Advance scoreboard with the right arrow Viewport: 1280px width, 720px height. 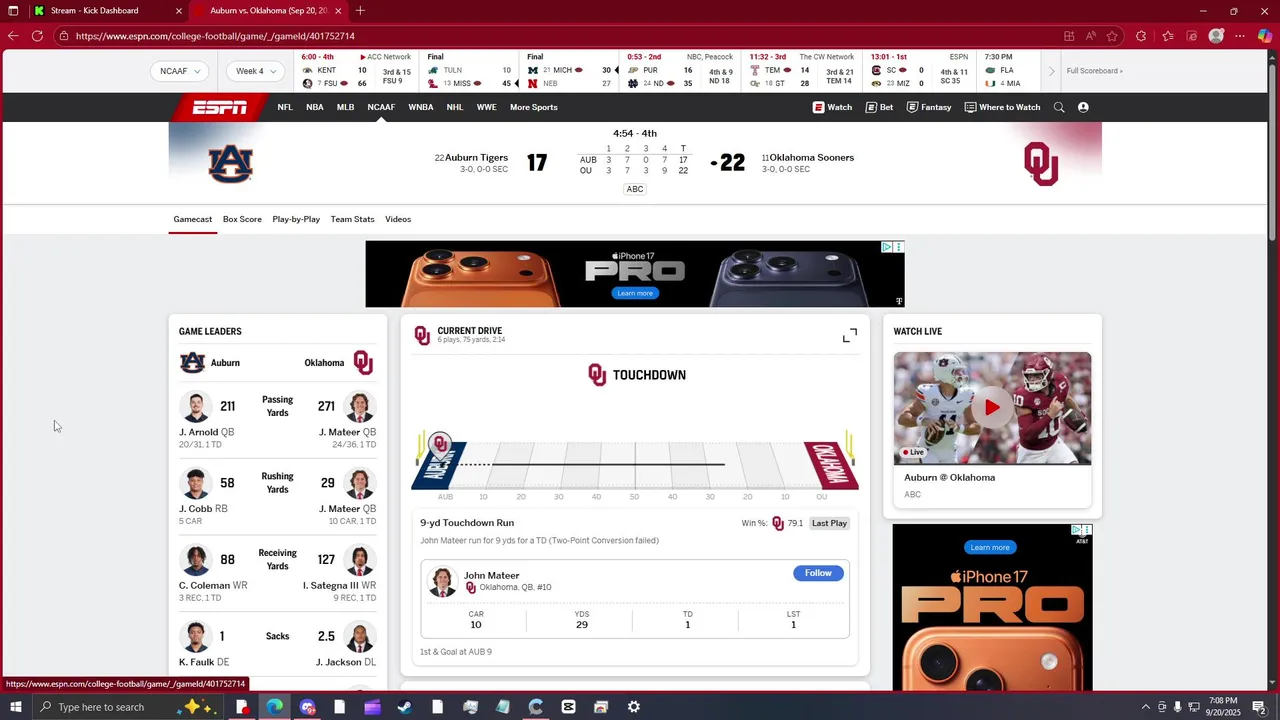point(1051,71)
